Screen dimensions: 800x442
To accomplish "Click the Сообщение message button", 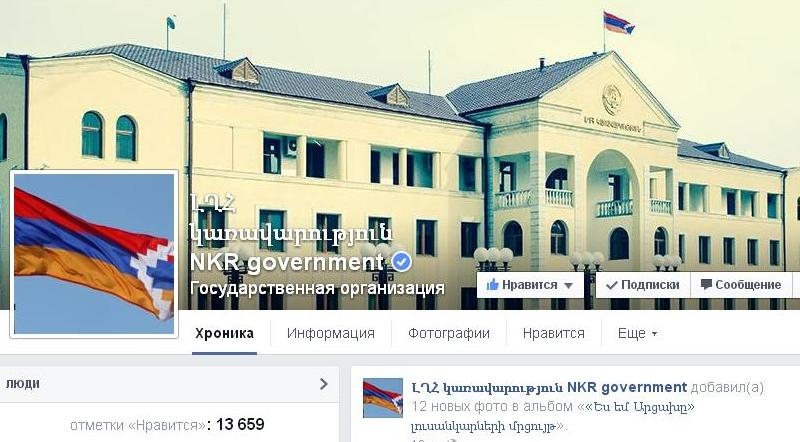I will [741, 285].
